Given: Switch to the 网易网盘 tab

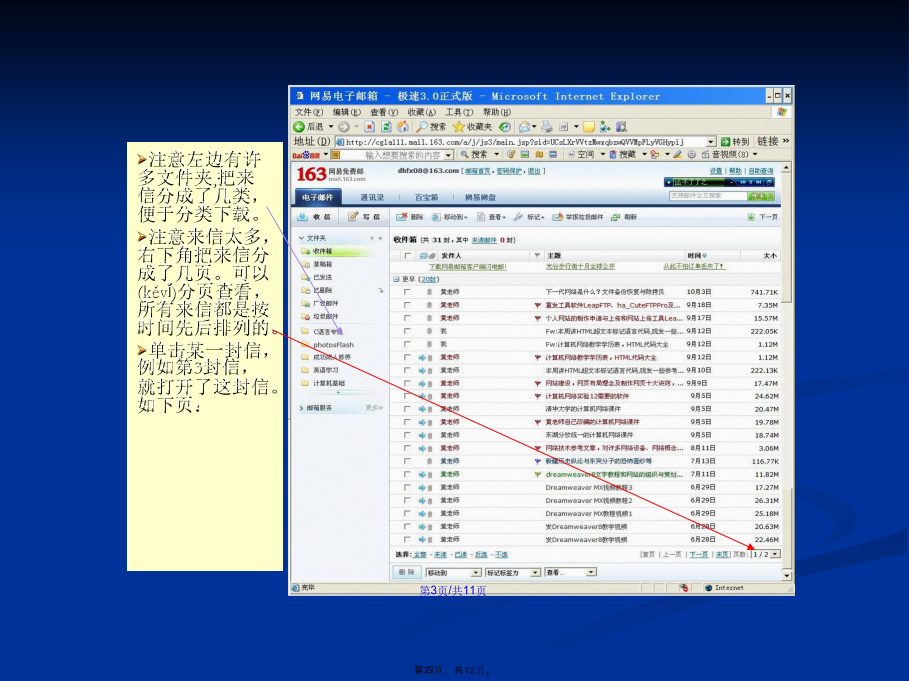Looking at the screenshot, I should (x=480, y=198).
